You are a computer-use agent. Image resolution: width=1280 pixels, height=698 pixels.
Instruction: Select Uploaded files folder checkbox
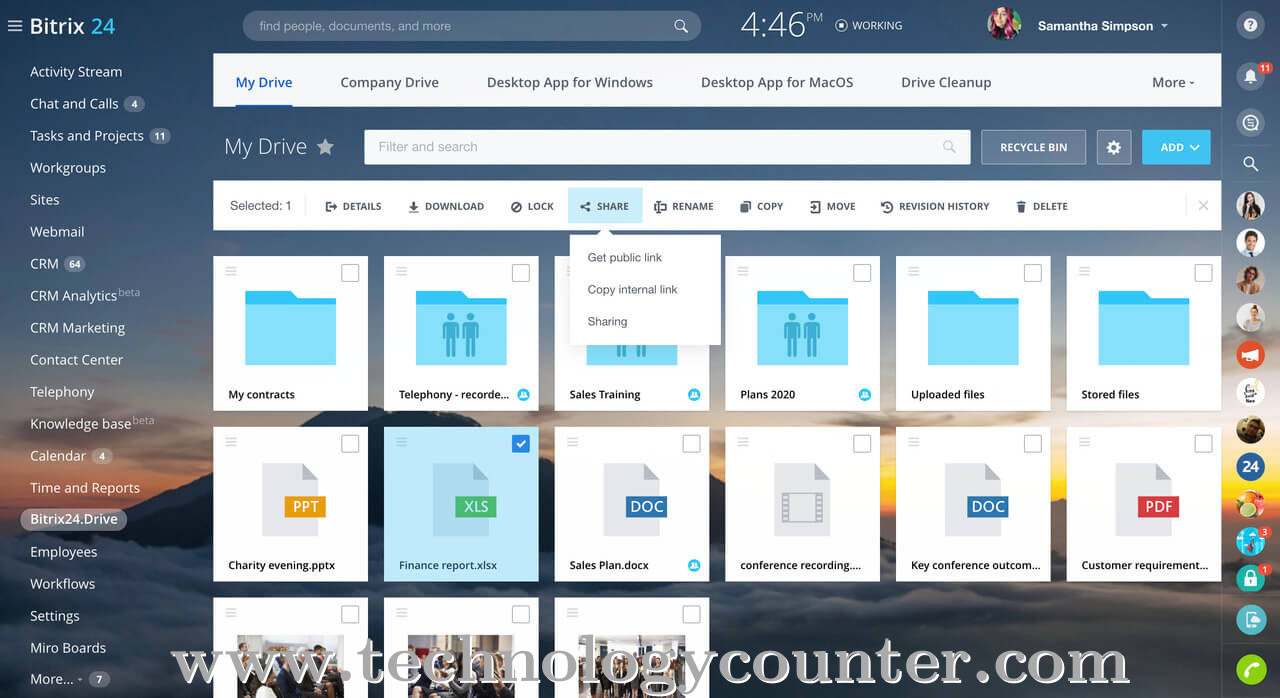(x=1033, y=273)
